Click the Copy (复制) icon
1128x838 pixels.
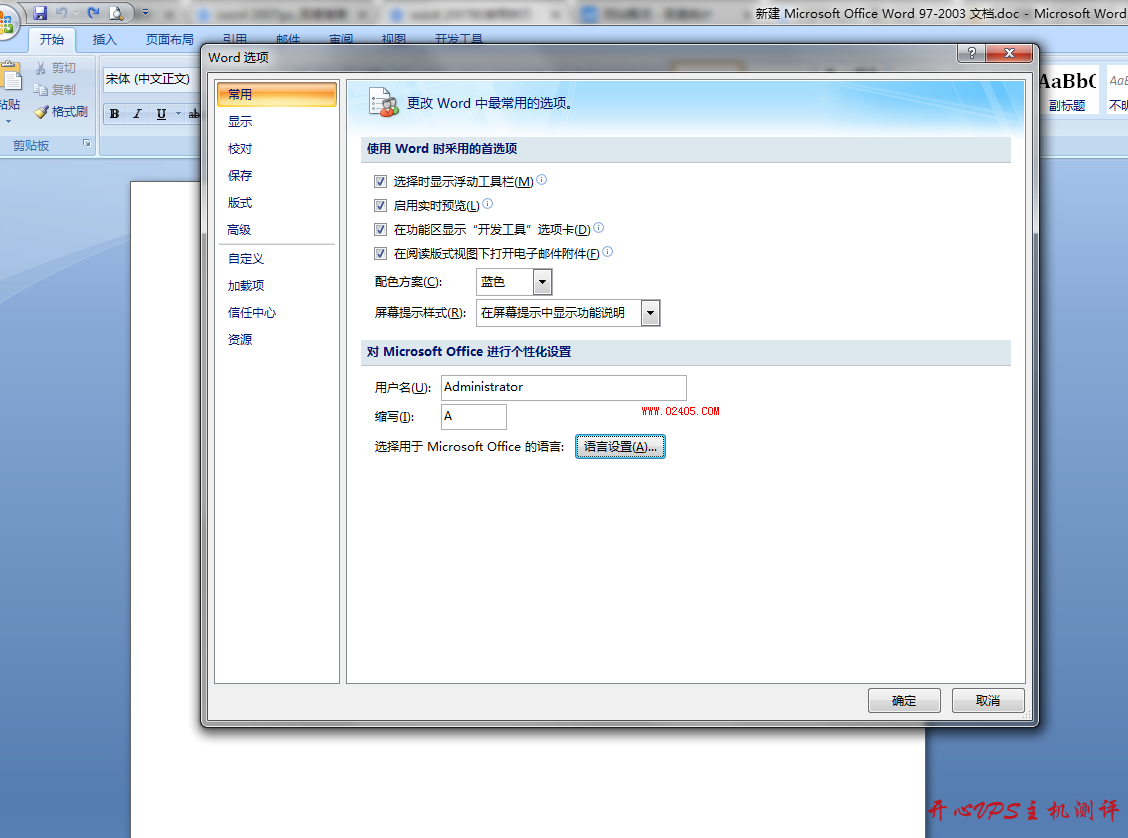(40, 89)
